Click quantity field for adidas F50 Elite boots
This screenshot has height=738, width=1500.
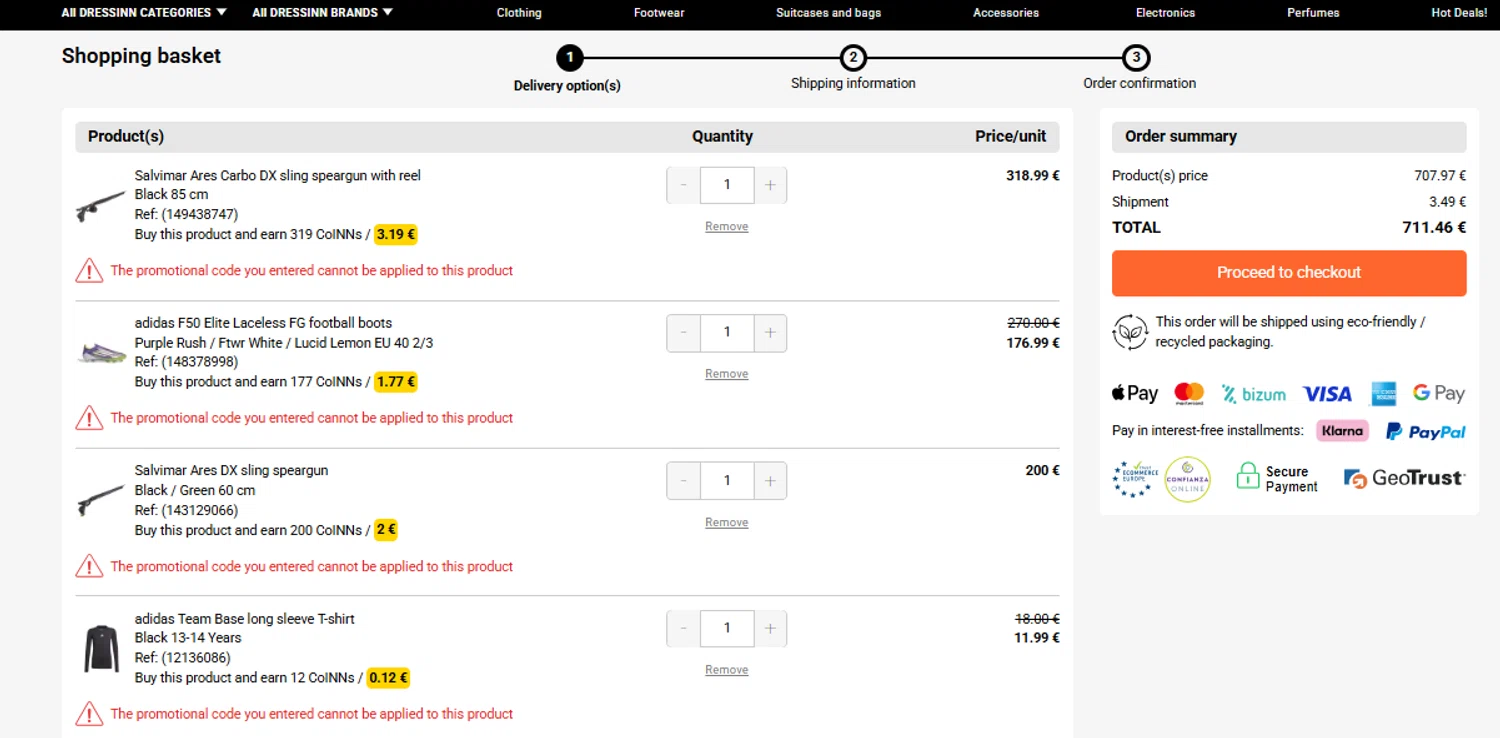[x=727, y=333]
